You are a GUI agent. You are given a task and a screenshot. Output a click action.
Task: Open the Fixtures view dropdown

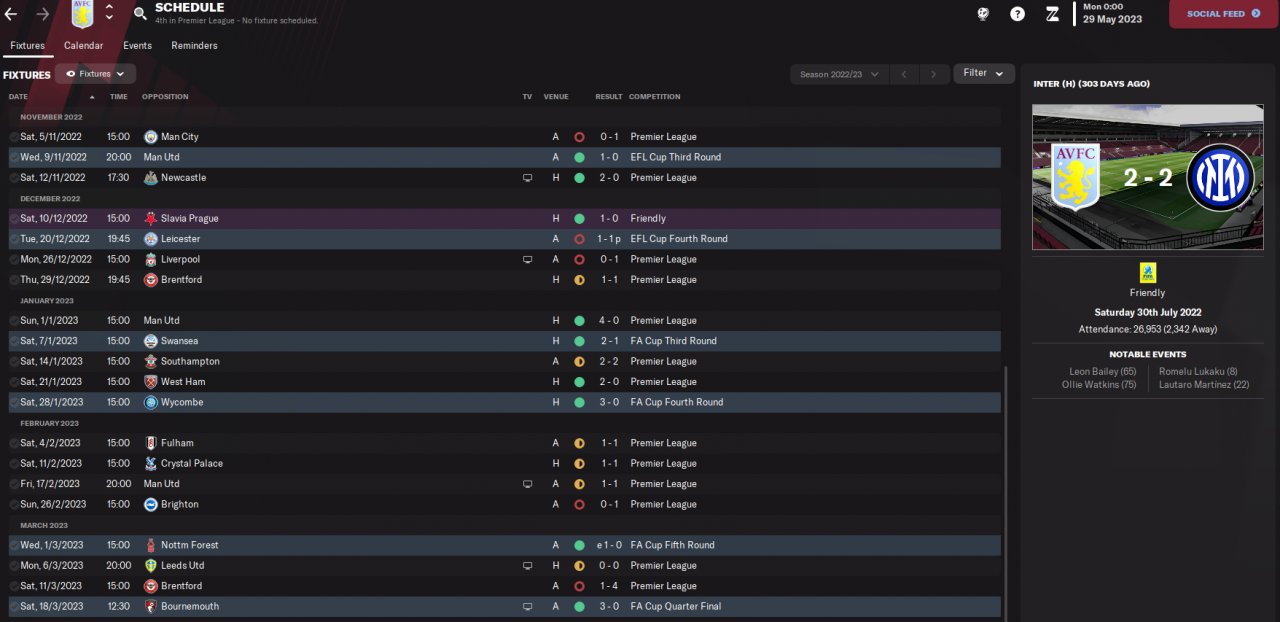[96, 74]
